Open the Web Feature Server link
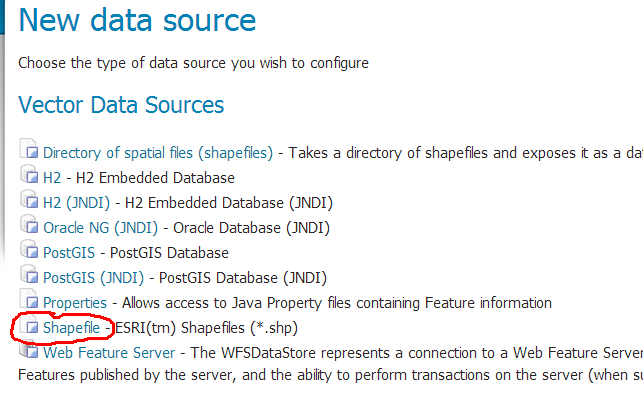This screenshot has height=400, width=643. [109, 353]
